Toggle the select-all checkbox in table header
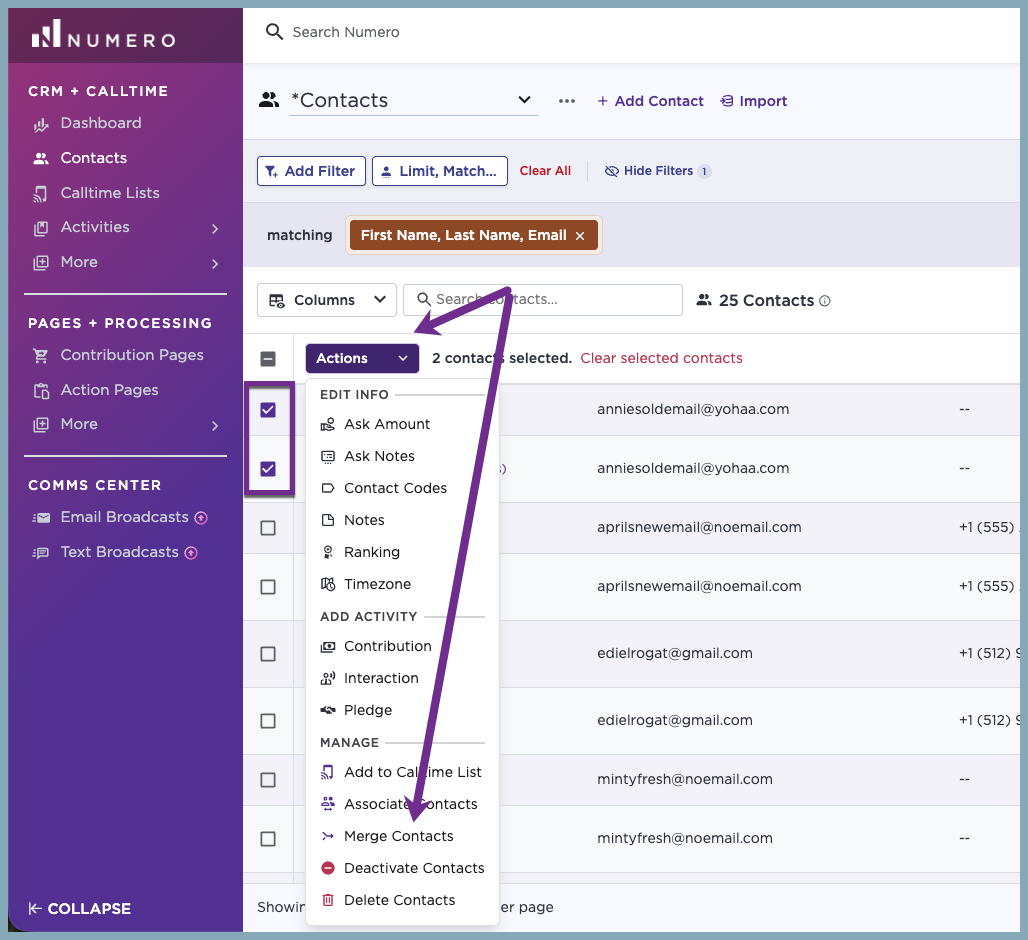The image size is (1028, 940). pos(268,359)
